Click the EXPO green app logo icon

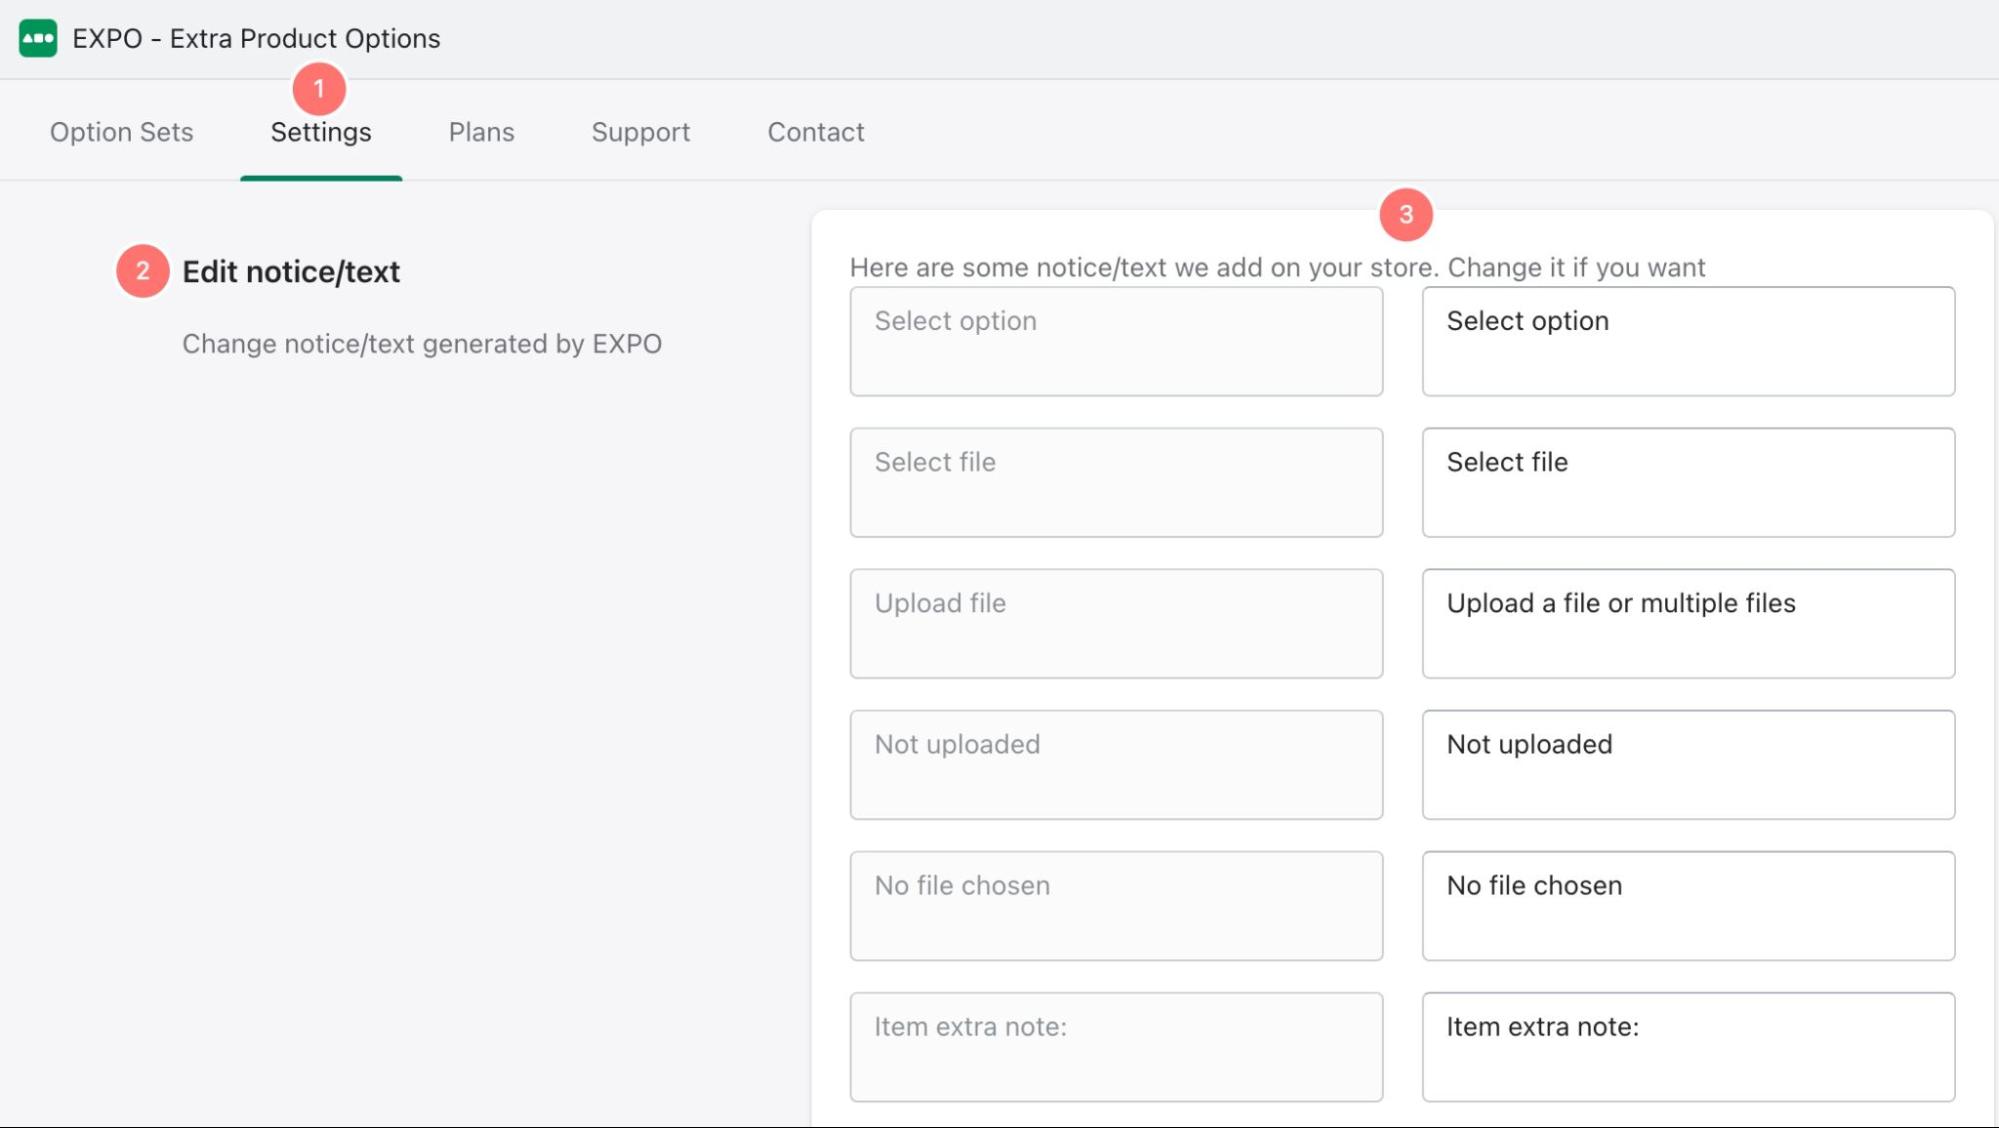tap(38, 38)
